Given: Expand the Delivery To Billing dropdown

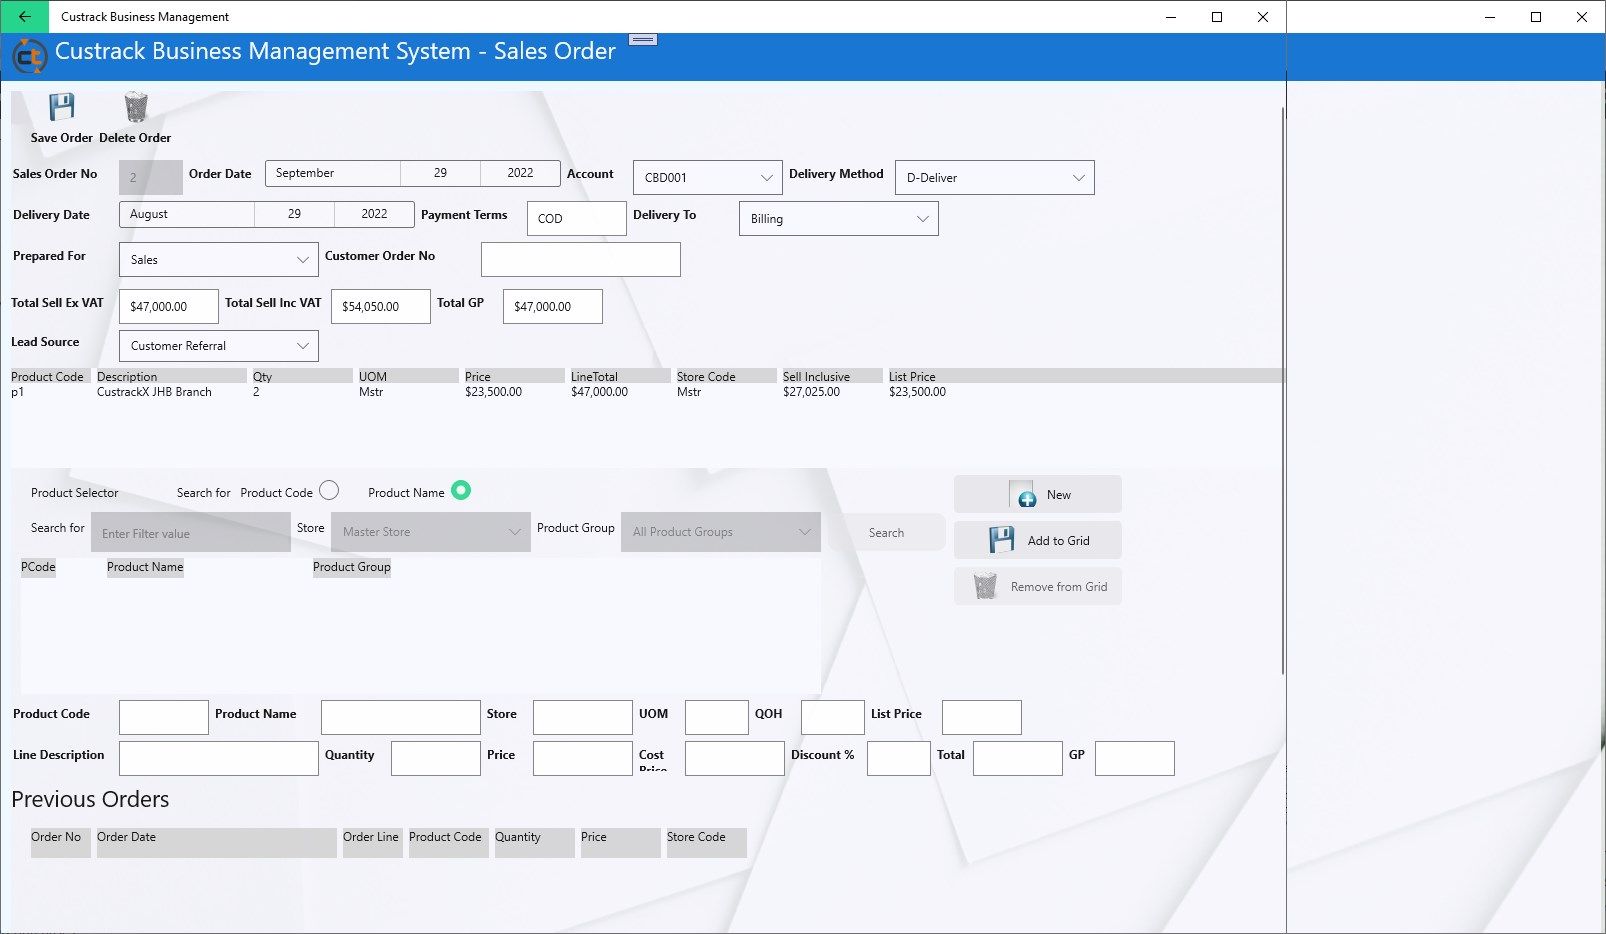Looking at the screenshot, I should [839, 218].
